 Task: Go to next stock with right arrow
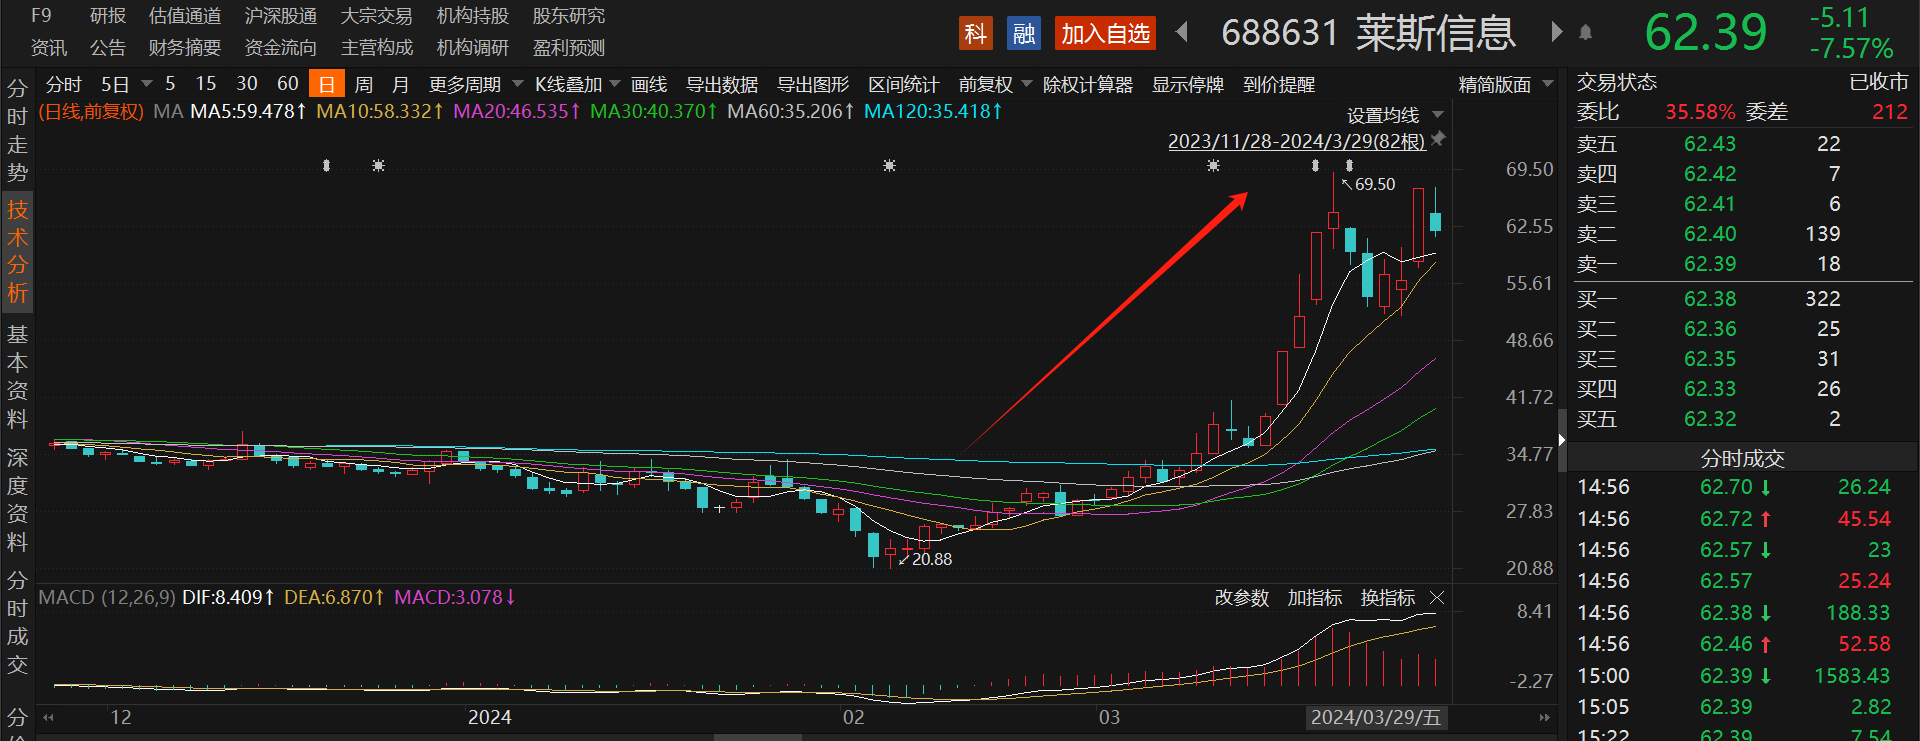1556,32
